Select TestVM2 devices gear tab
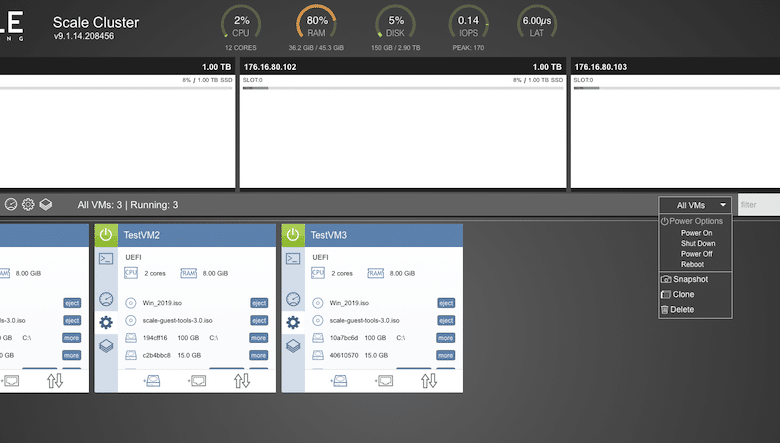780x443 pixels. (106, 323)
